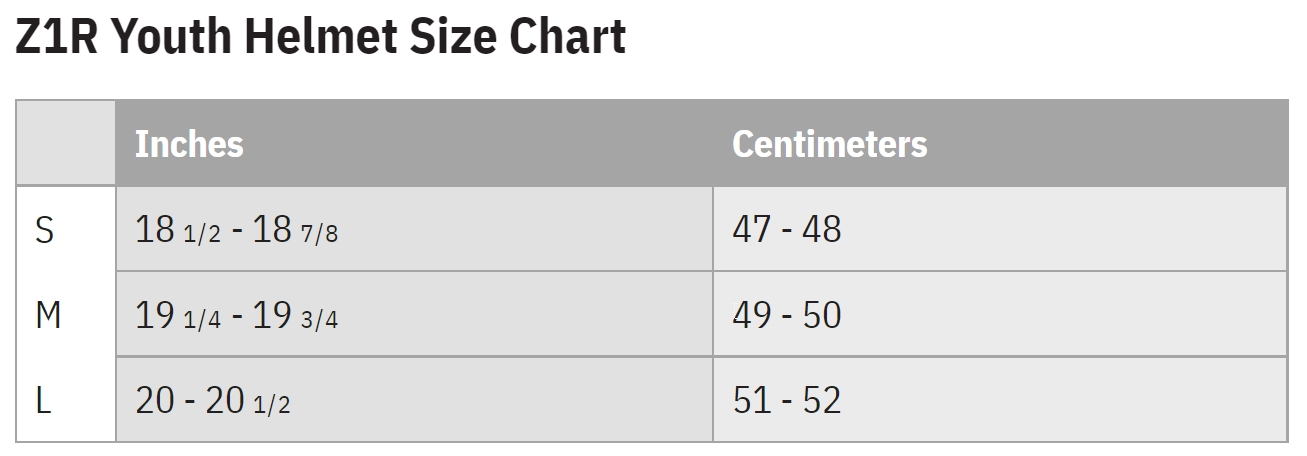
Task: Click the 47 - 48 centimeters cell
Action: click(x=786, y=230)
